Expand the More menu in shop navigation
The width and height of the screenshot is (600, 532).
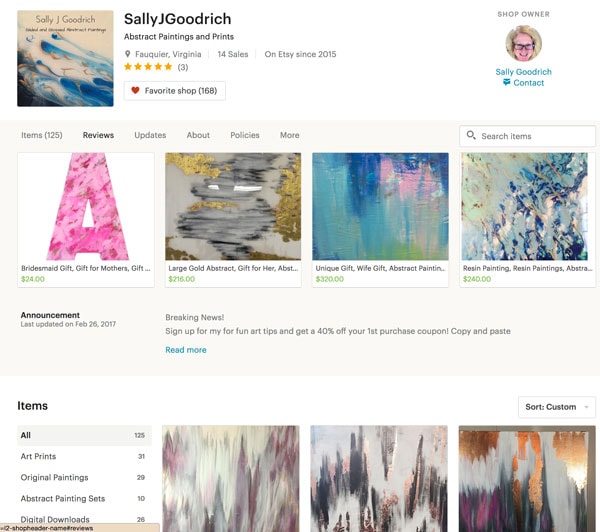(x=290, y=135)
